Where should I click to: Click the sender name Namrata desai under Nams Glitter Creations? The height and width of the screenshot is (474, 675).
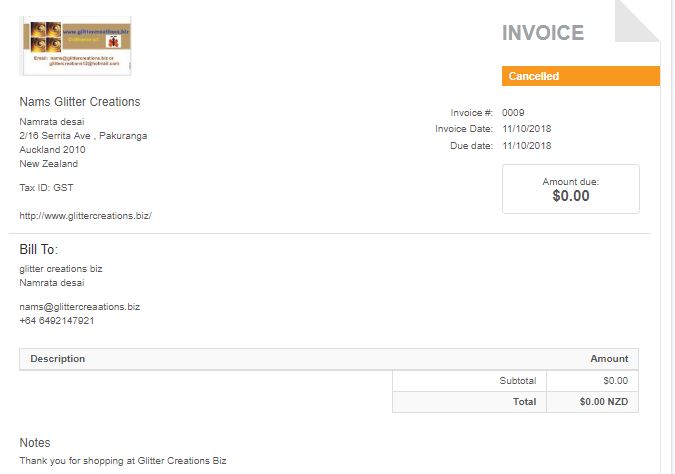pyautogui.click(x=52, y=122)
